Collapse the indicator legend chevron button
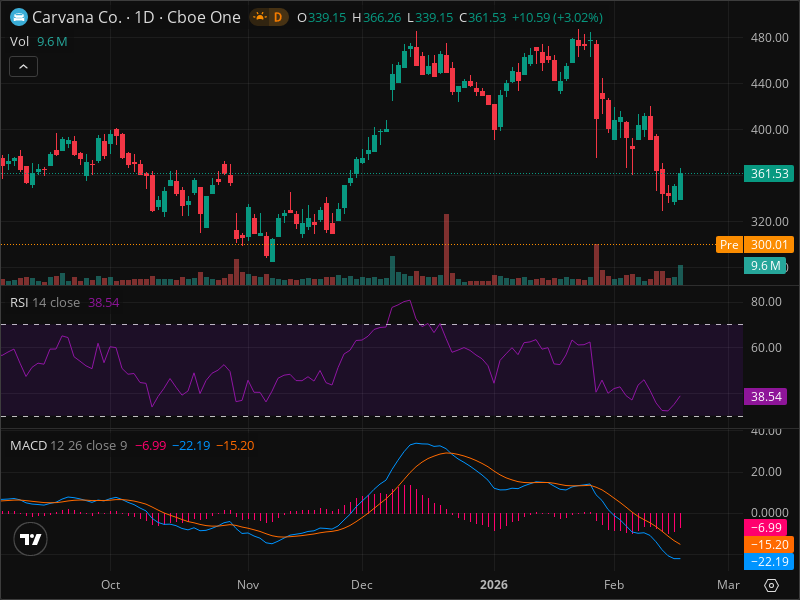The height and width of the screenshot is (600, 800). coord(23,66)
